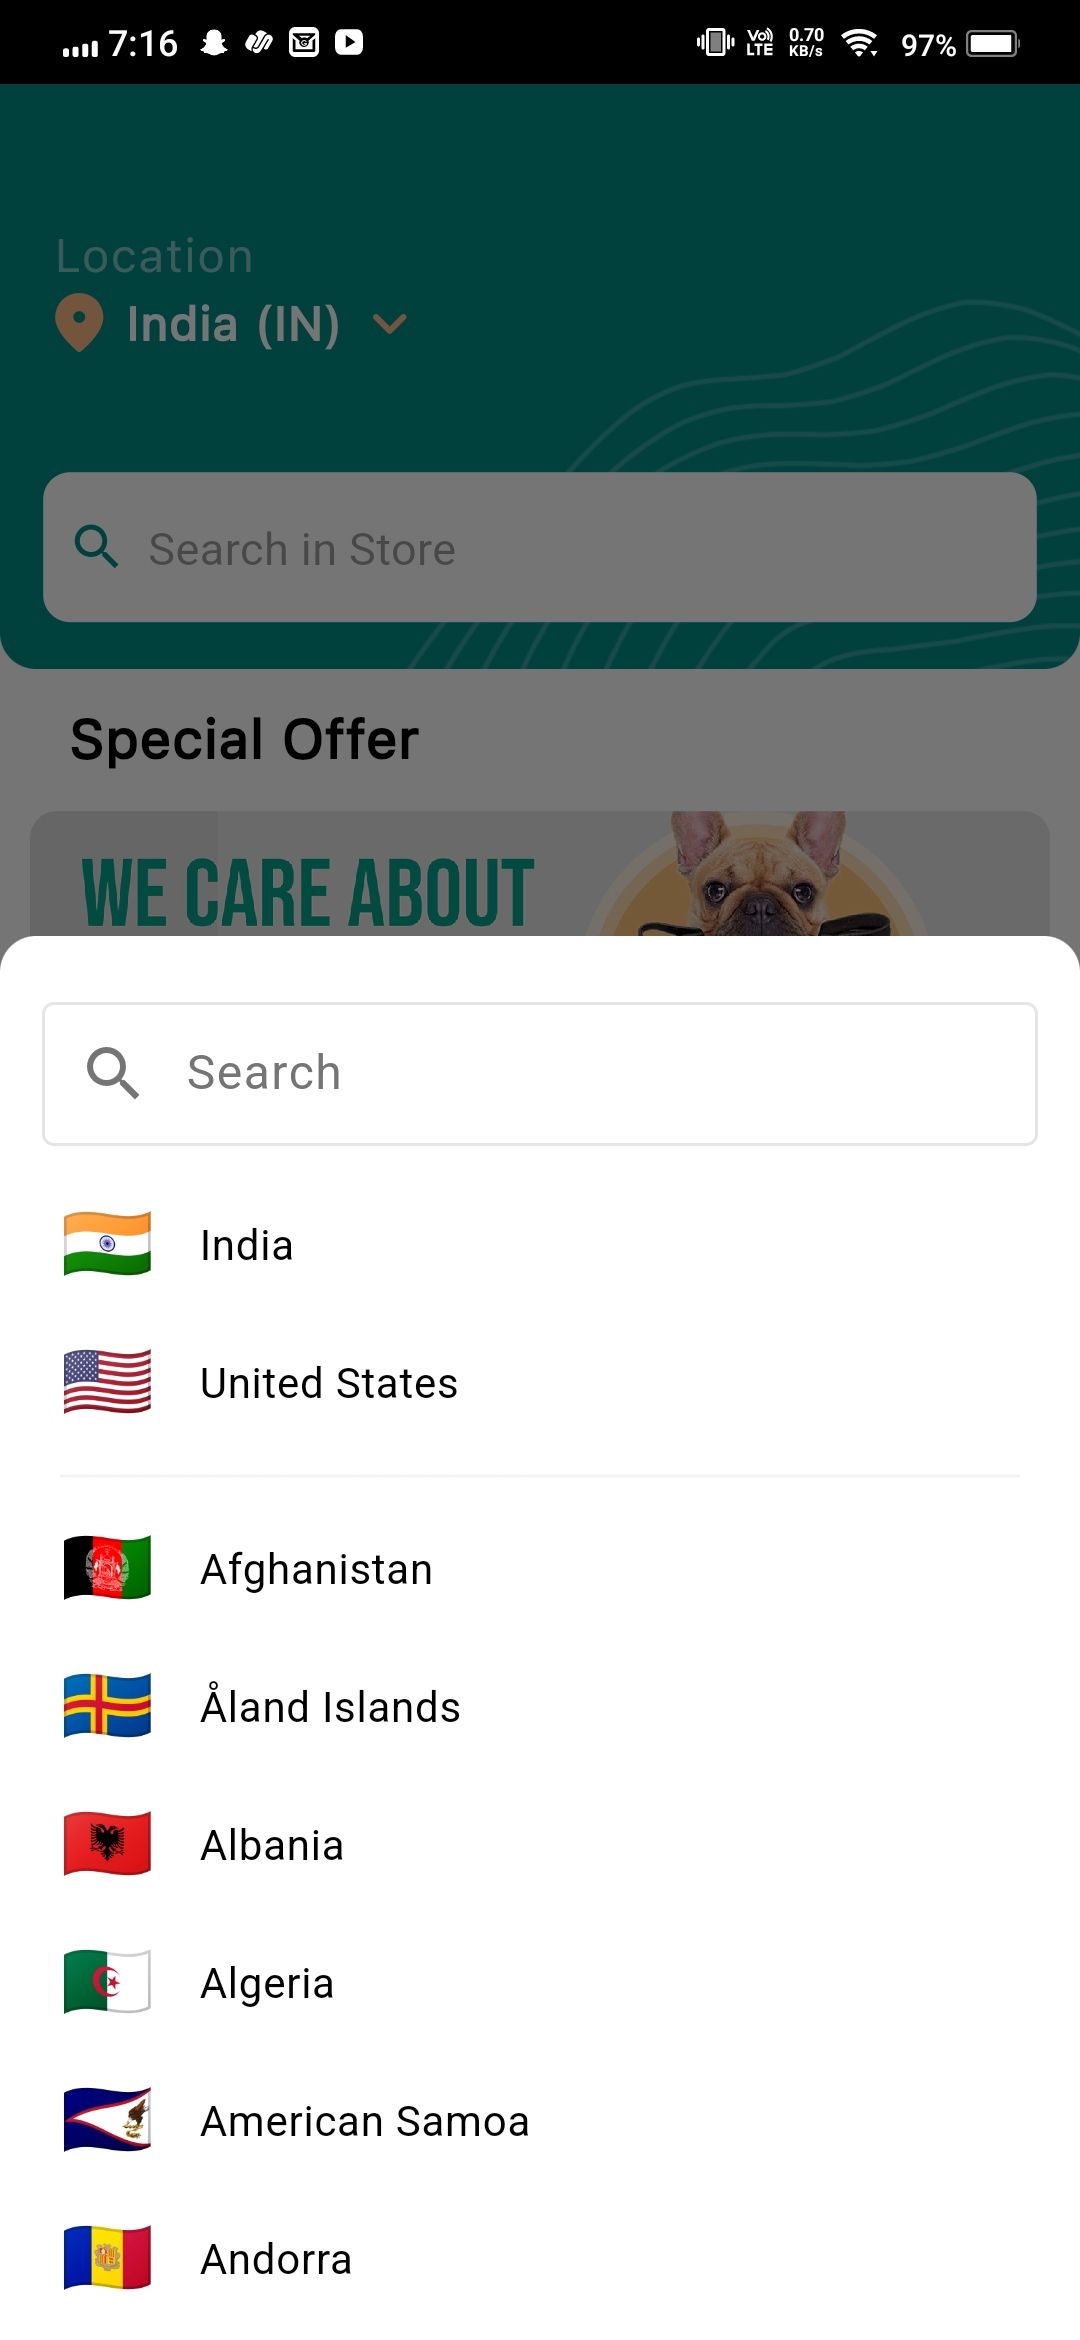
Task: Focus the country Search field
Action: coord(540,1074)
